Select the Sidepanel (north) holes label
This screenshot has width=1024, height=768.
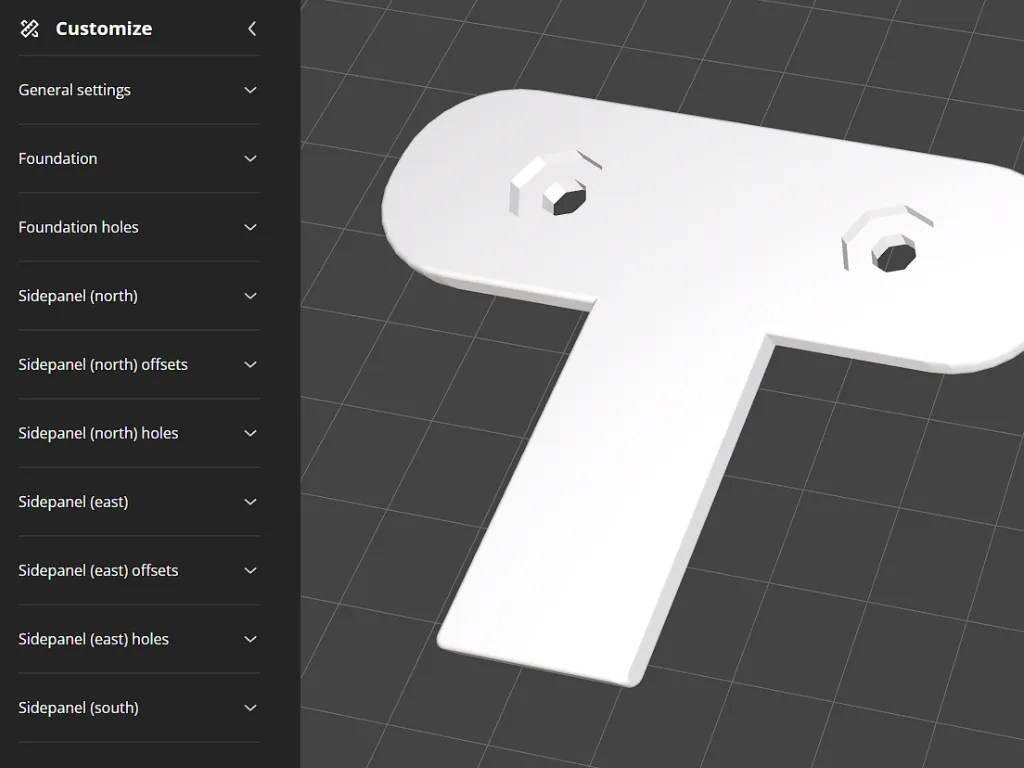click(x=98, y=433)
